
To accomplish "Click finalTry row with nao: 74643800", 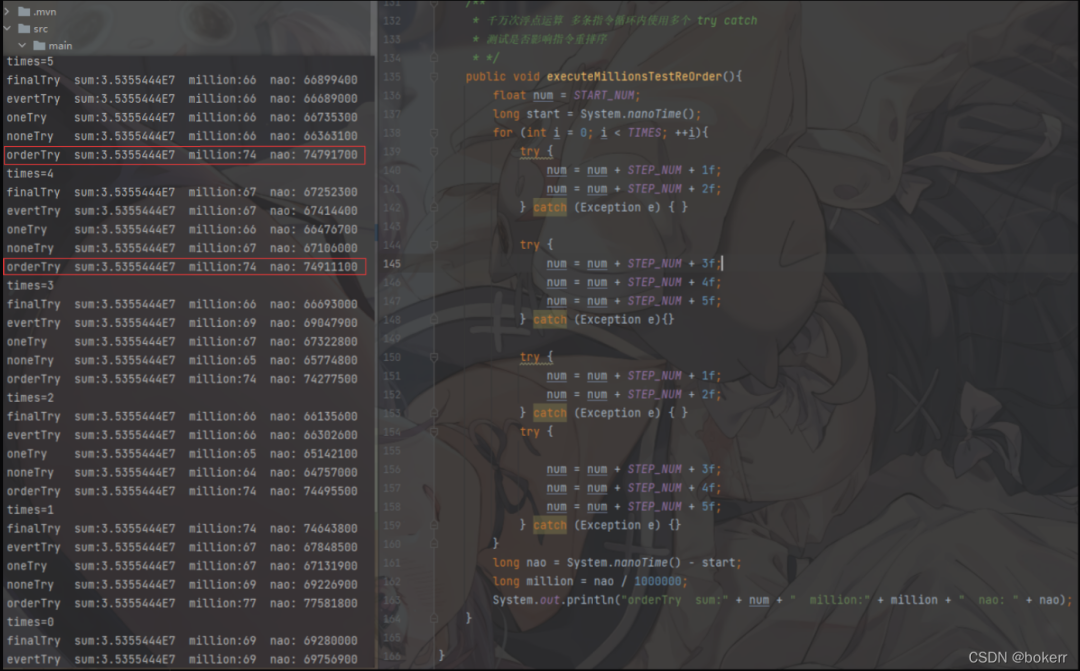I will [182, 528].
